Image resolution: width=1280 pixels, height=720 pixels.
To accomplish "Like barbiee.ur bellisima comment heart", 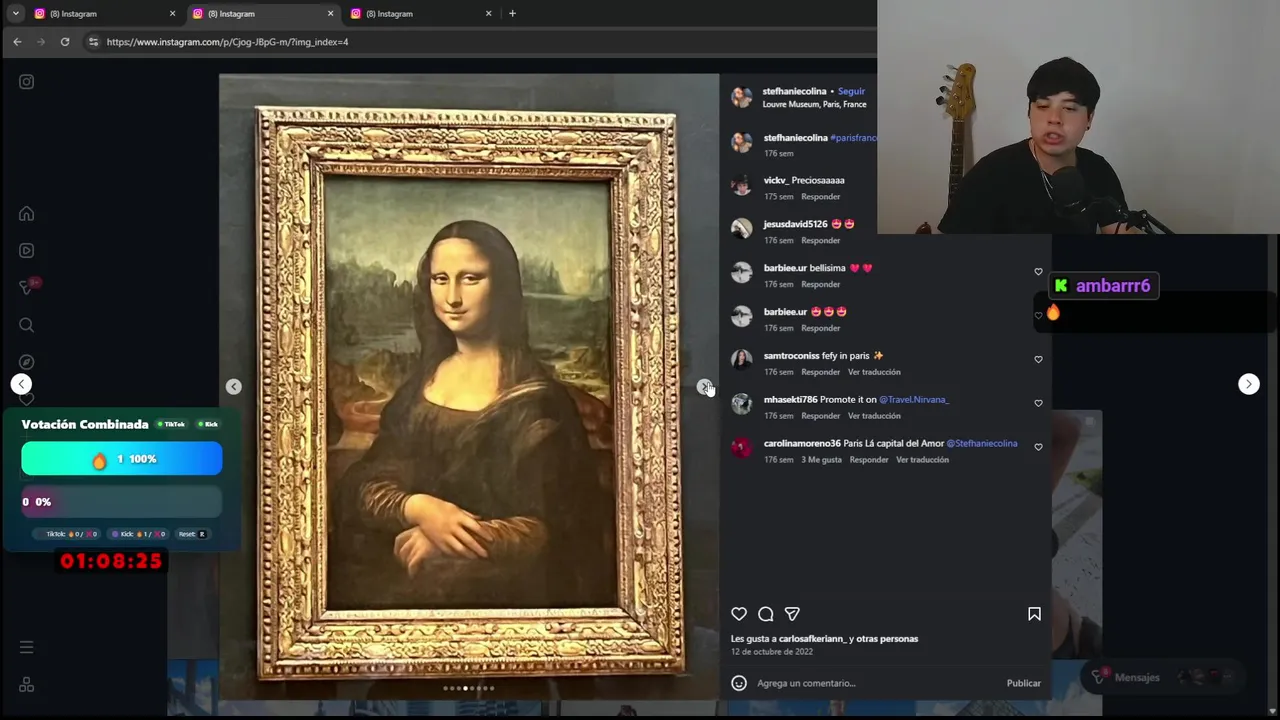I will 1038,272.
